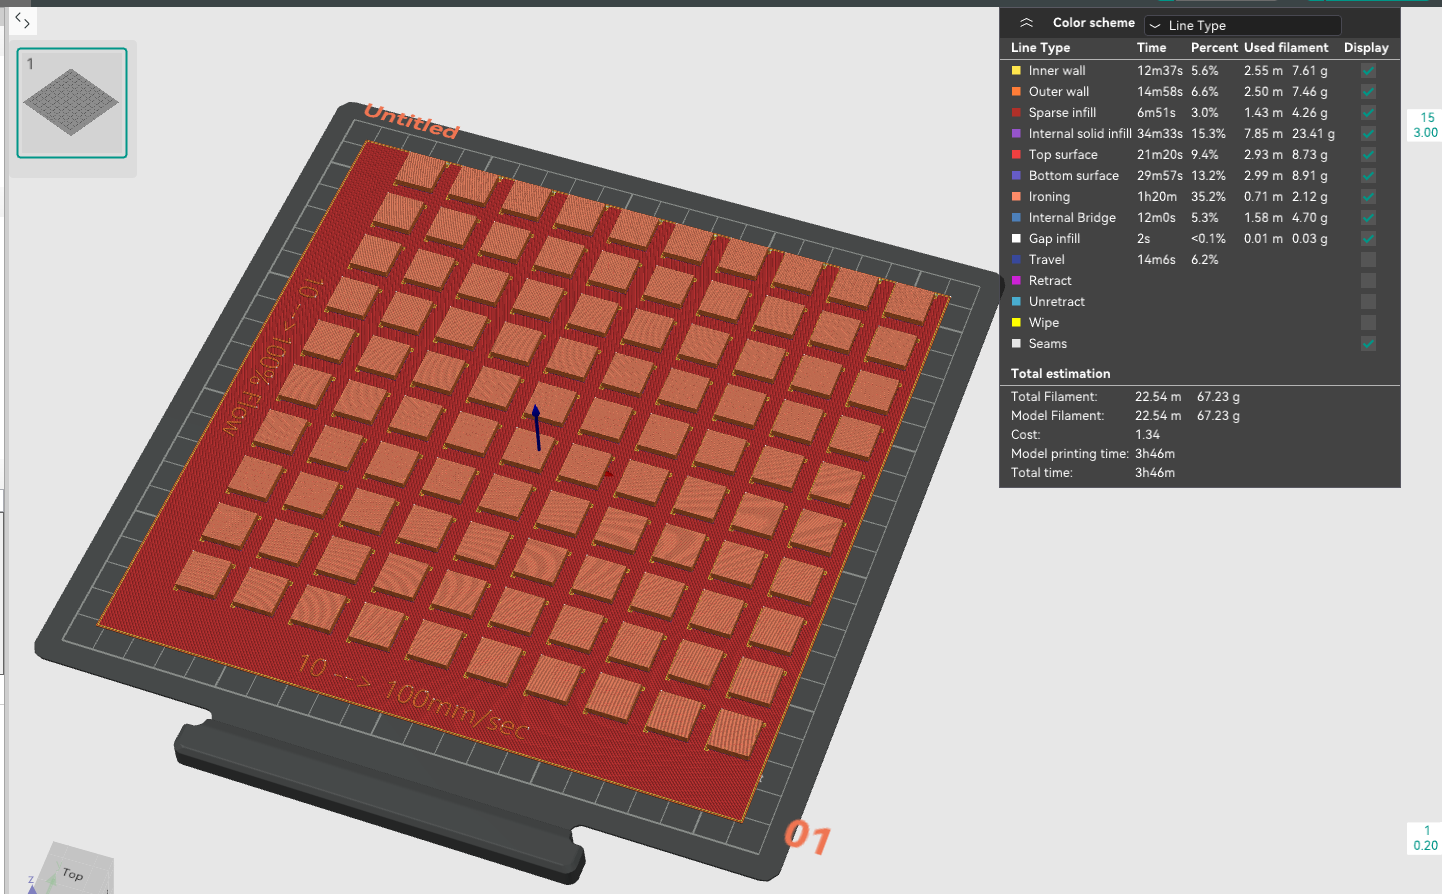Select the Internal Bridge legend row

pos(1200,218)
